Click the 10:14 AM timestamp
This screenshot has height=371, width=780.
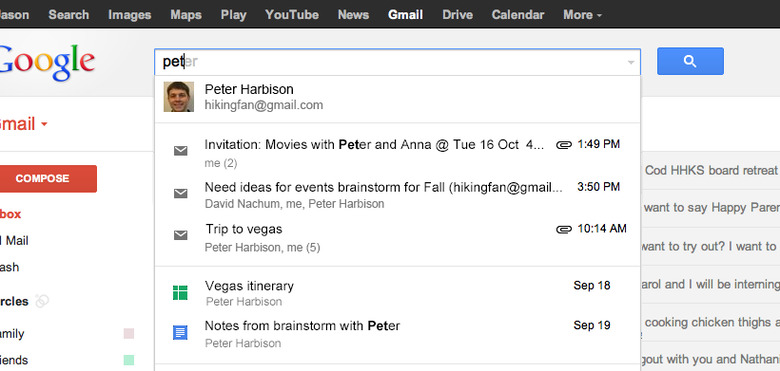coord(601,229)
